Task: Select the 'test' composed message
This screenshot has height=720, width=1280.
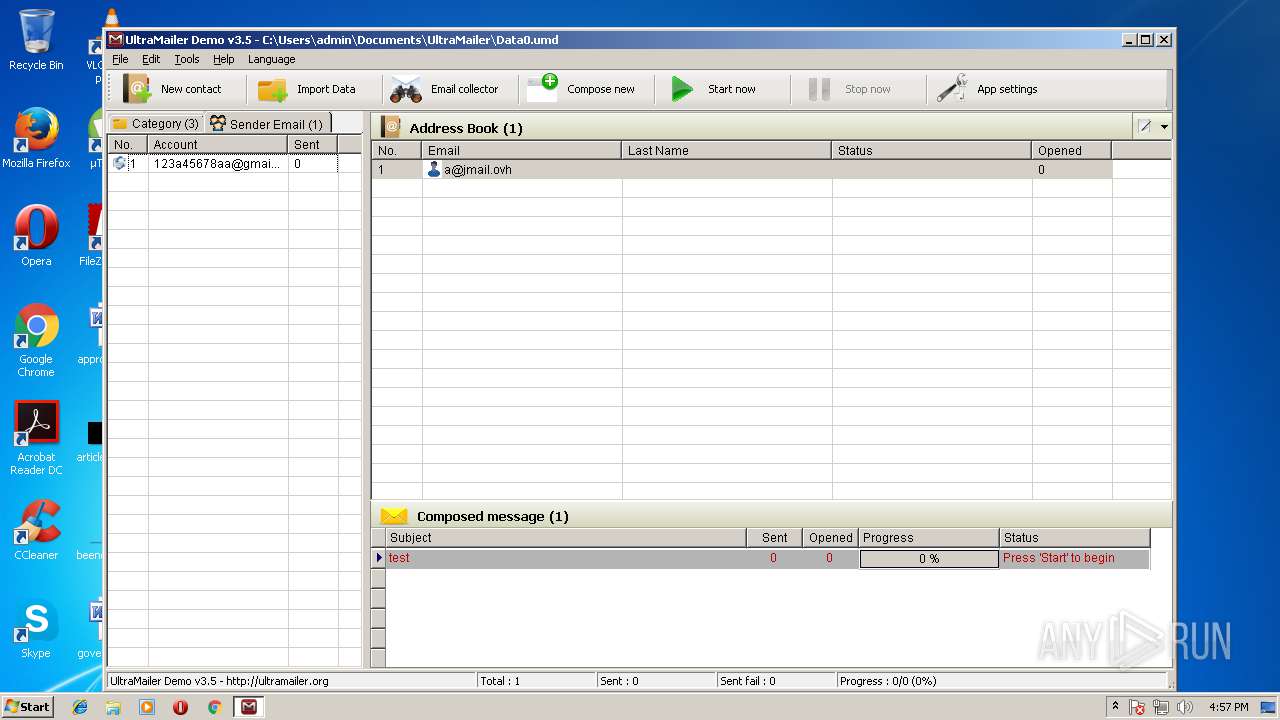Action: pos(566,558)
